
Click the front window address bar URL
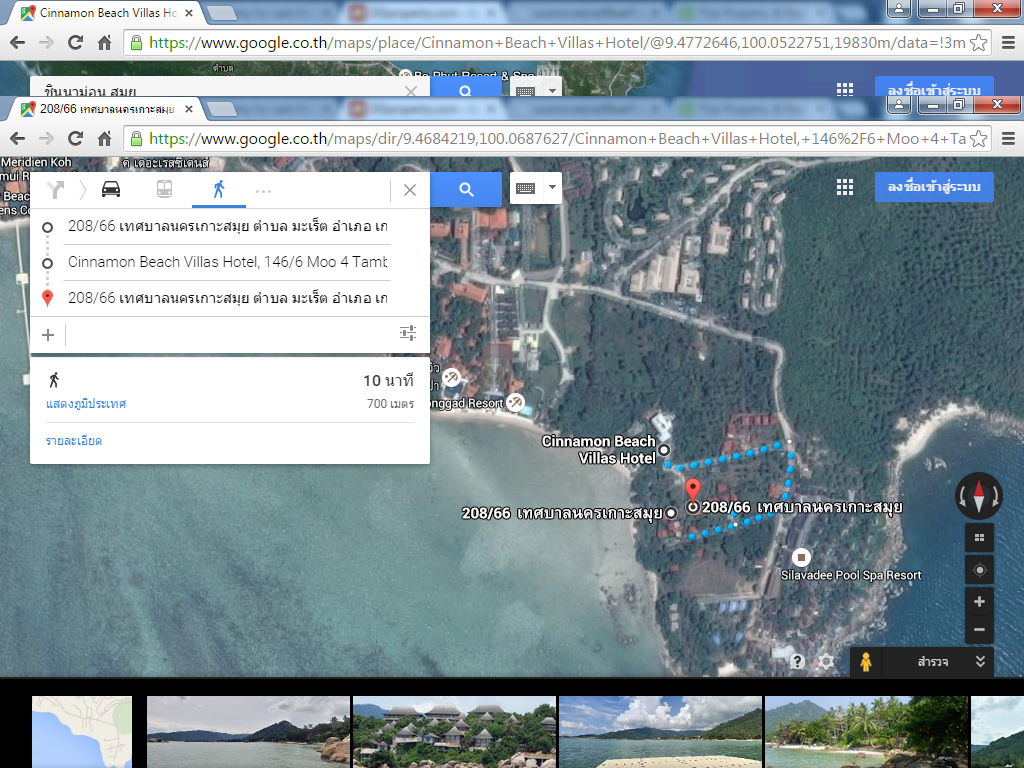(557, 138)
